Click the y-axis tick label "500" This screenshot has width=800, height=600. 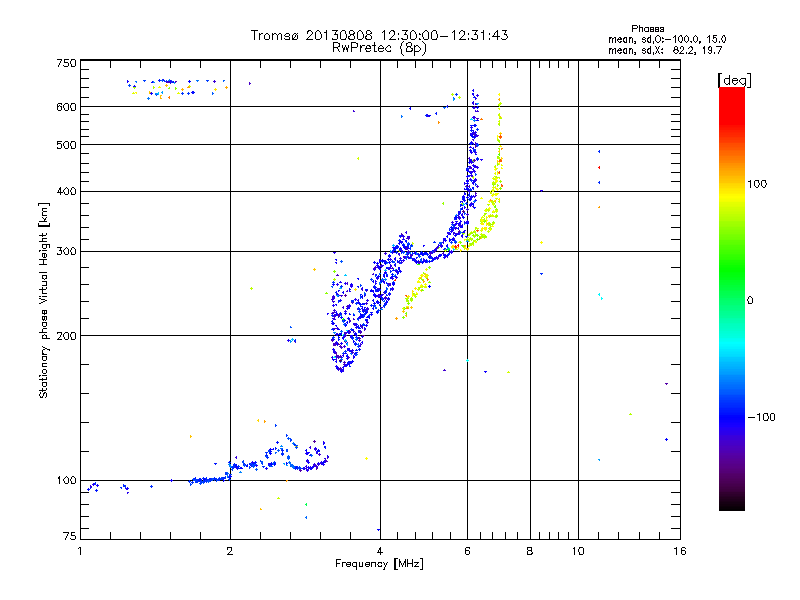click(66, 145)
